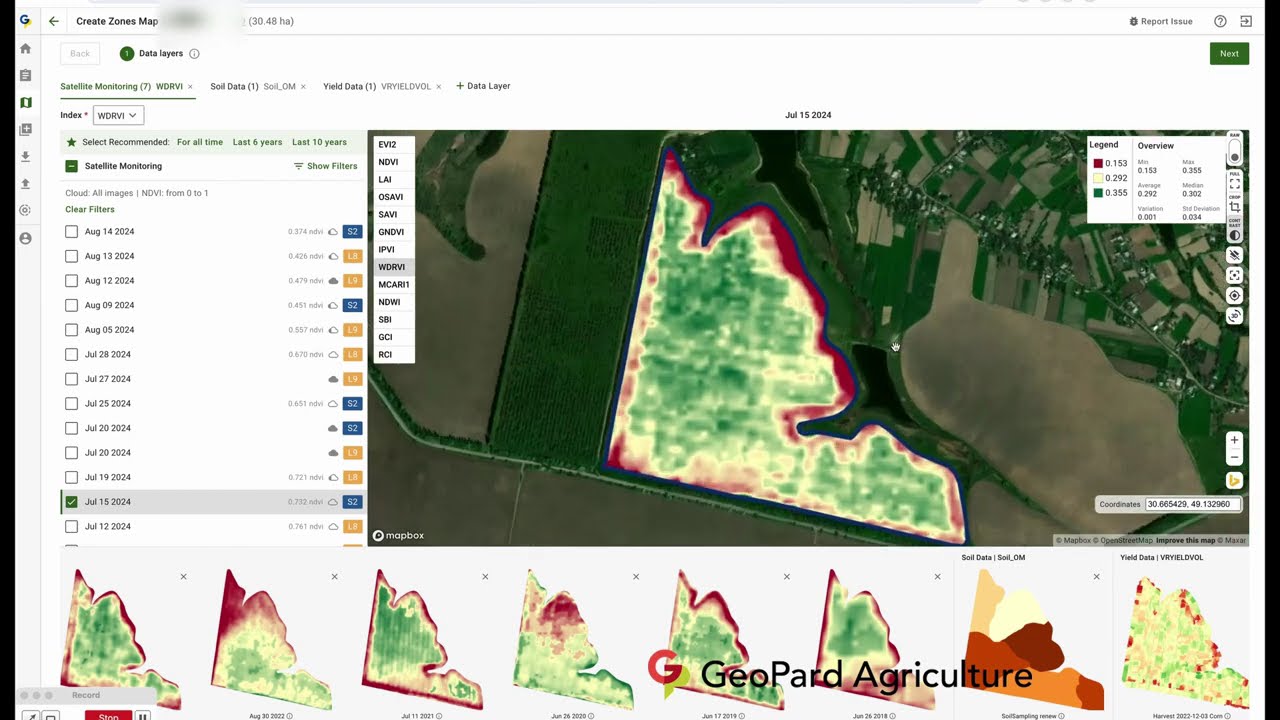
Task: Open the clipboard reports sidebar icon
Action: pos(25,75)
